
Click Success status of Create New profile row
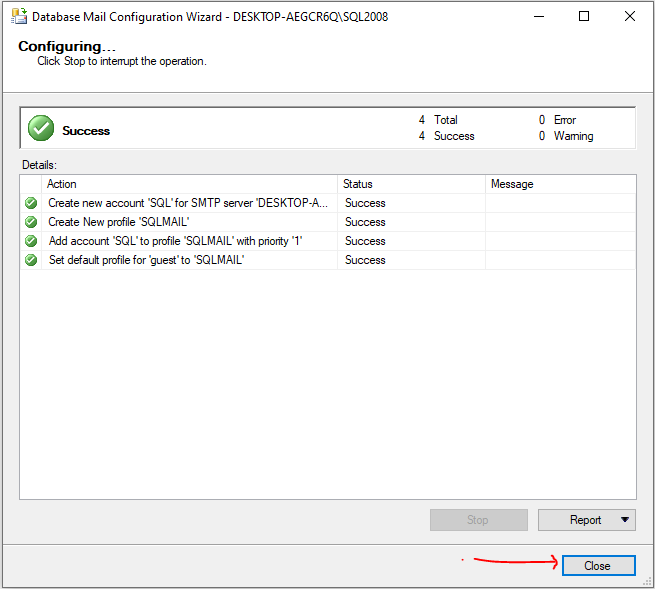(x=365, y=222)
